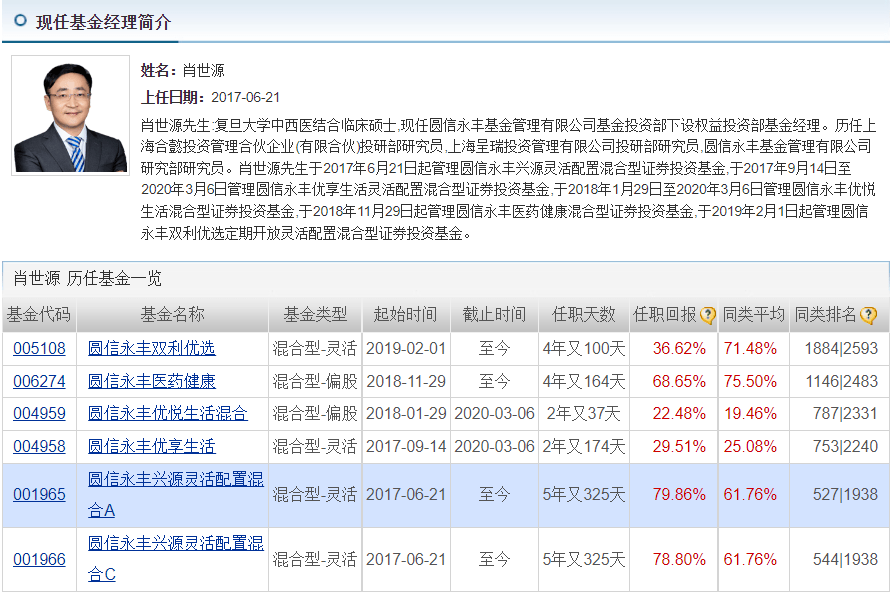Open the 圆信永丰医药健康 fund link
894x597 pixels.
pos(152,381)
